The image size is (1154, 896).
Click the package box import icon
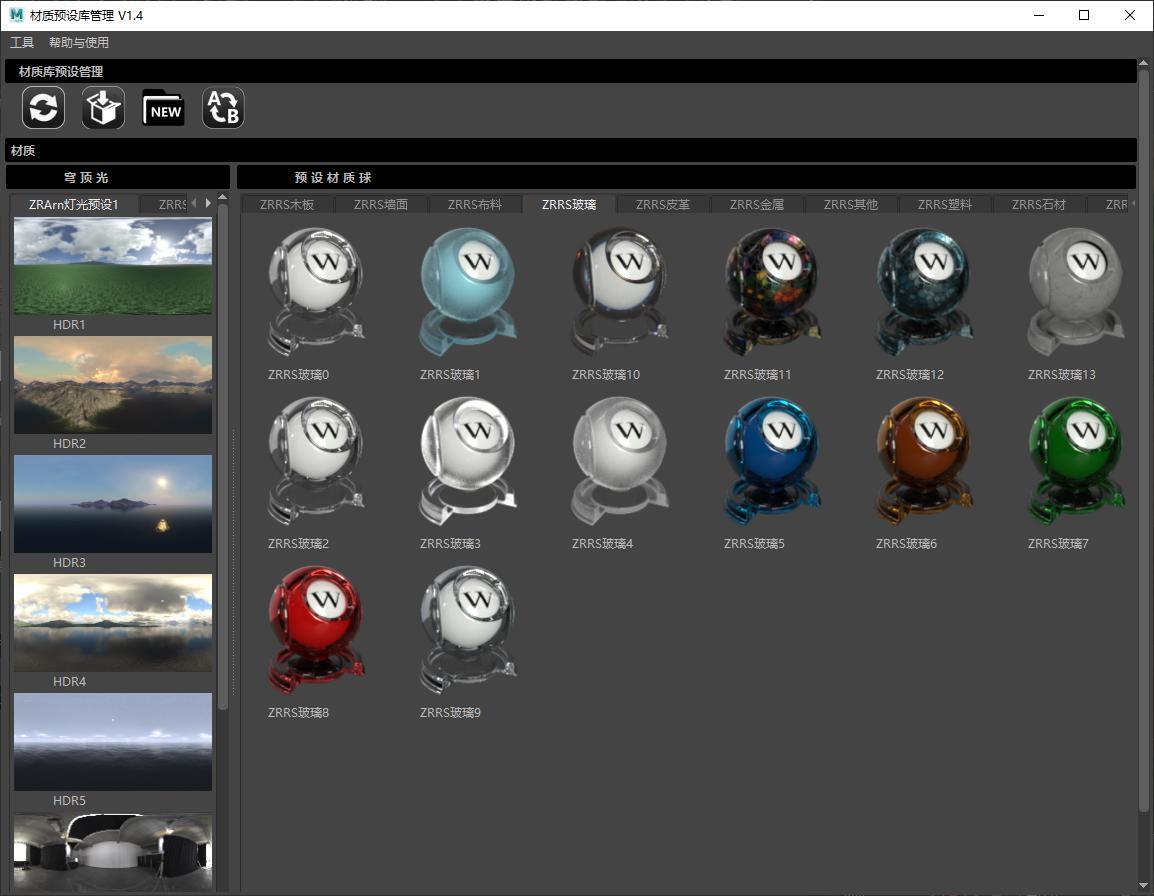point(103,108)
